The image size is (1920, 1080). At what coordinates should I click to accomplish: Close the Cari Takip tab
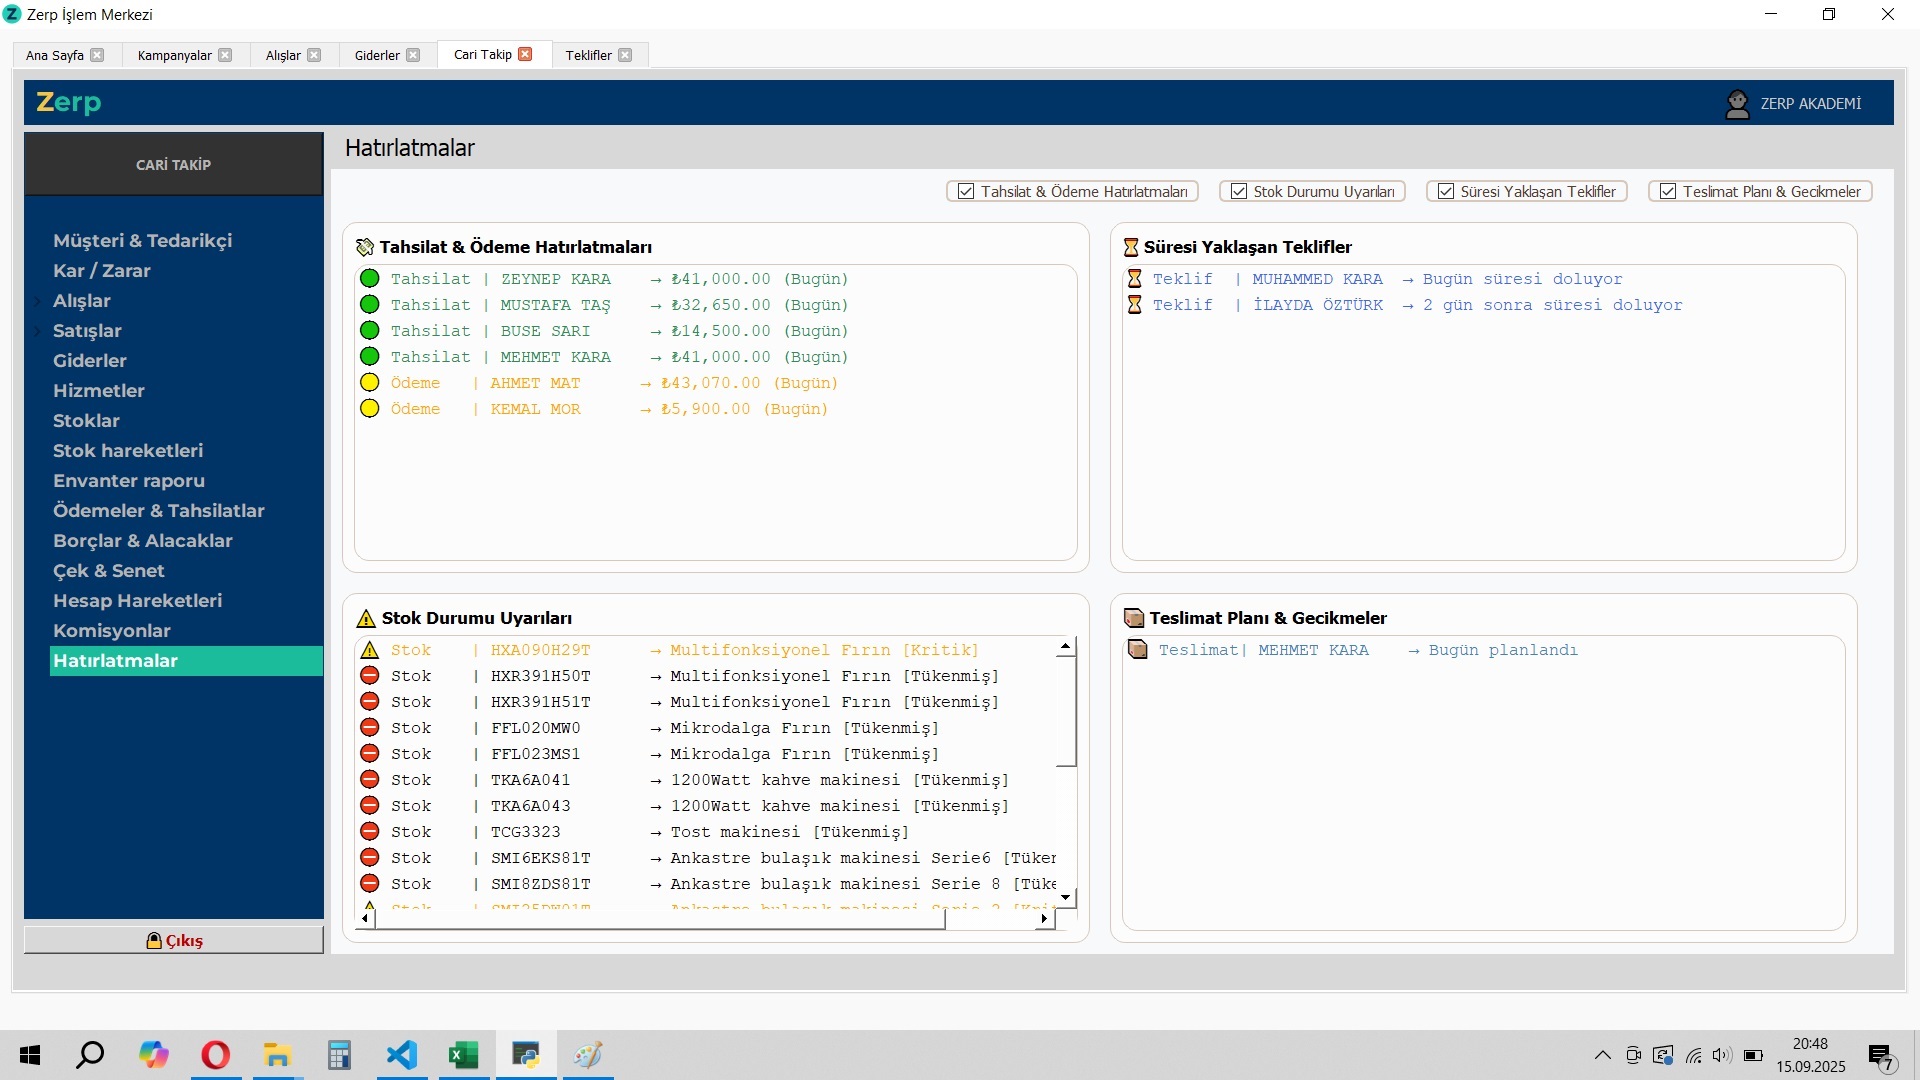pos(526,55)
